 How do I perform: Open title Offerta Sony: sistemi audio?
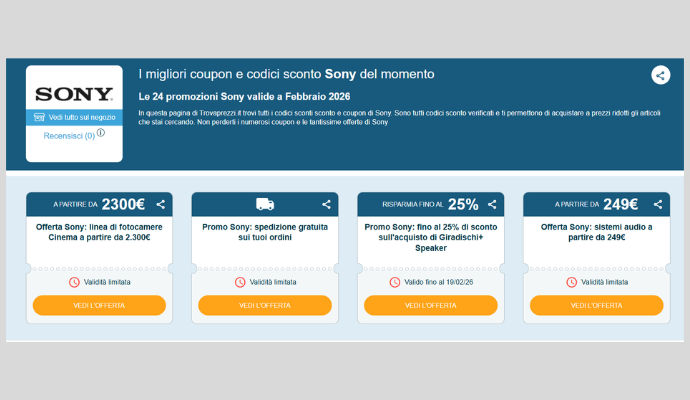596,232
